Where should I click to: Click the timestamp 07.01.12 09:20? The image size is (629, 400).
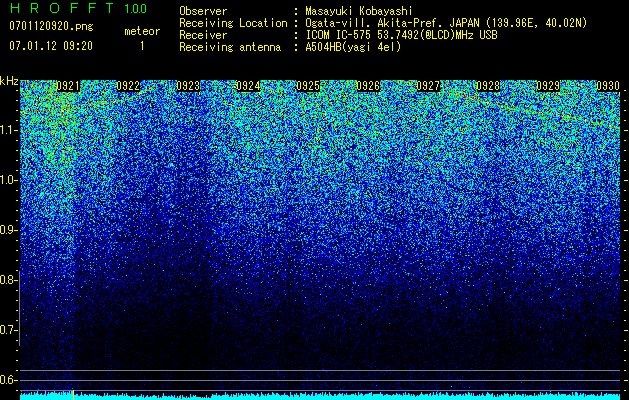tap(51, 46)
